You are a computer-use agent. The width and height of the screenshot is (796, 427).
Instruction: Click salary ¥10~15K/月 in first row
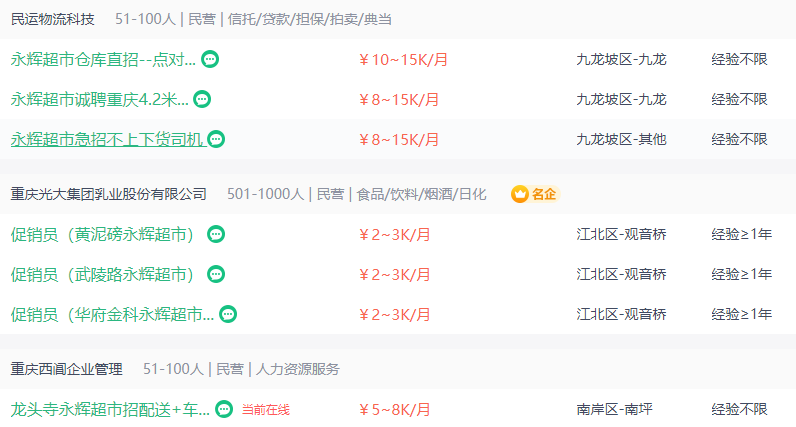(403, 60)
